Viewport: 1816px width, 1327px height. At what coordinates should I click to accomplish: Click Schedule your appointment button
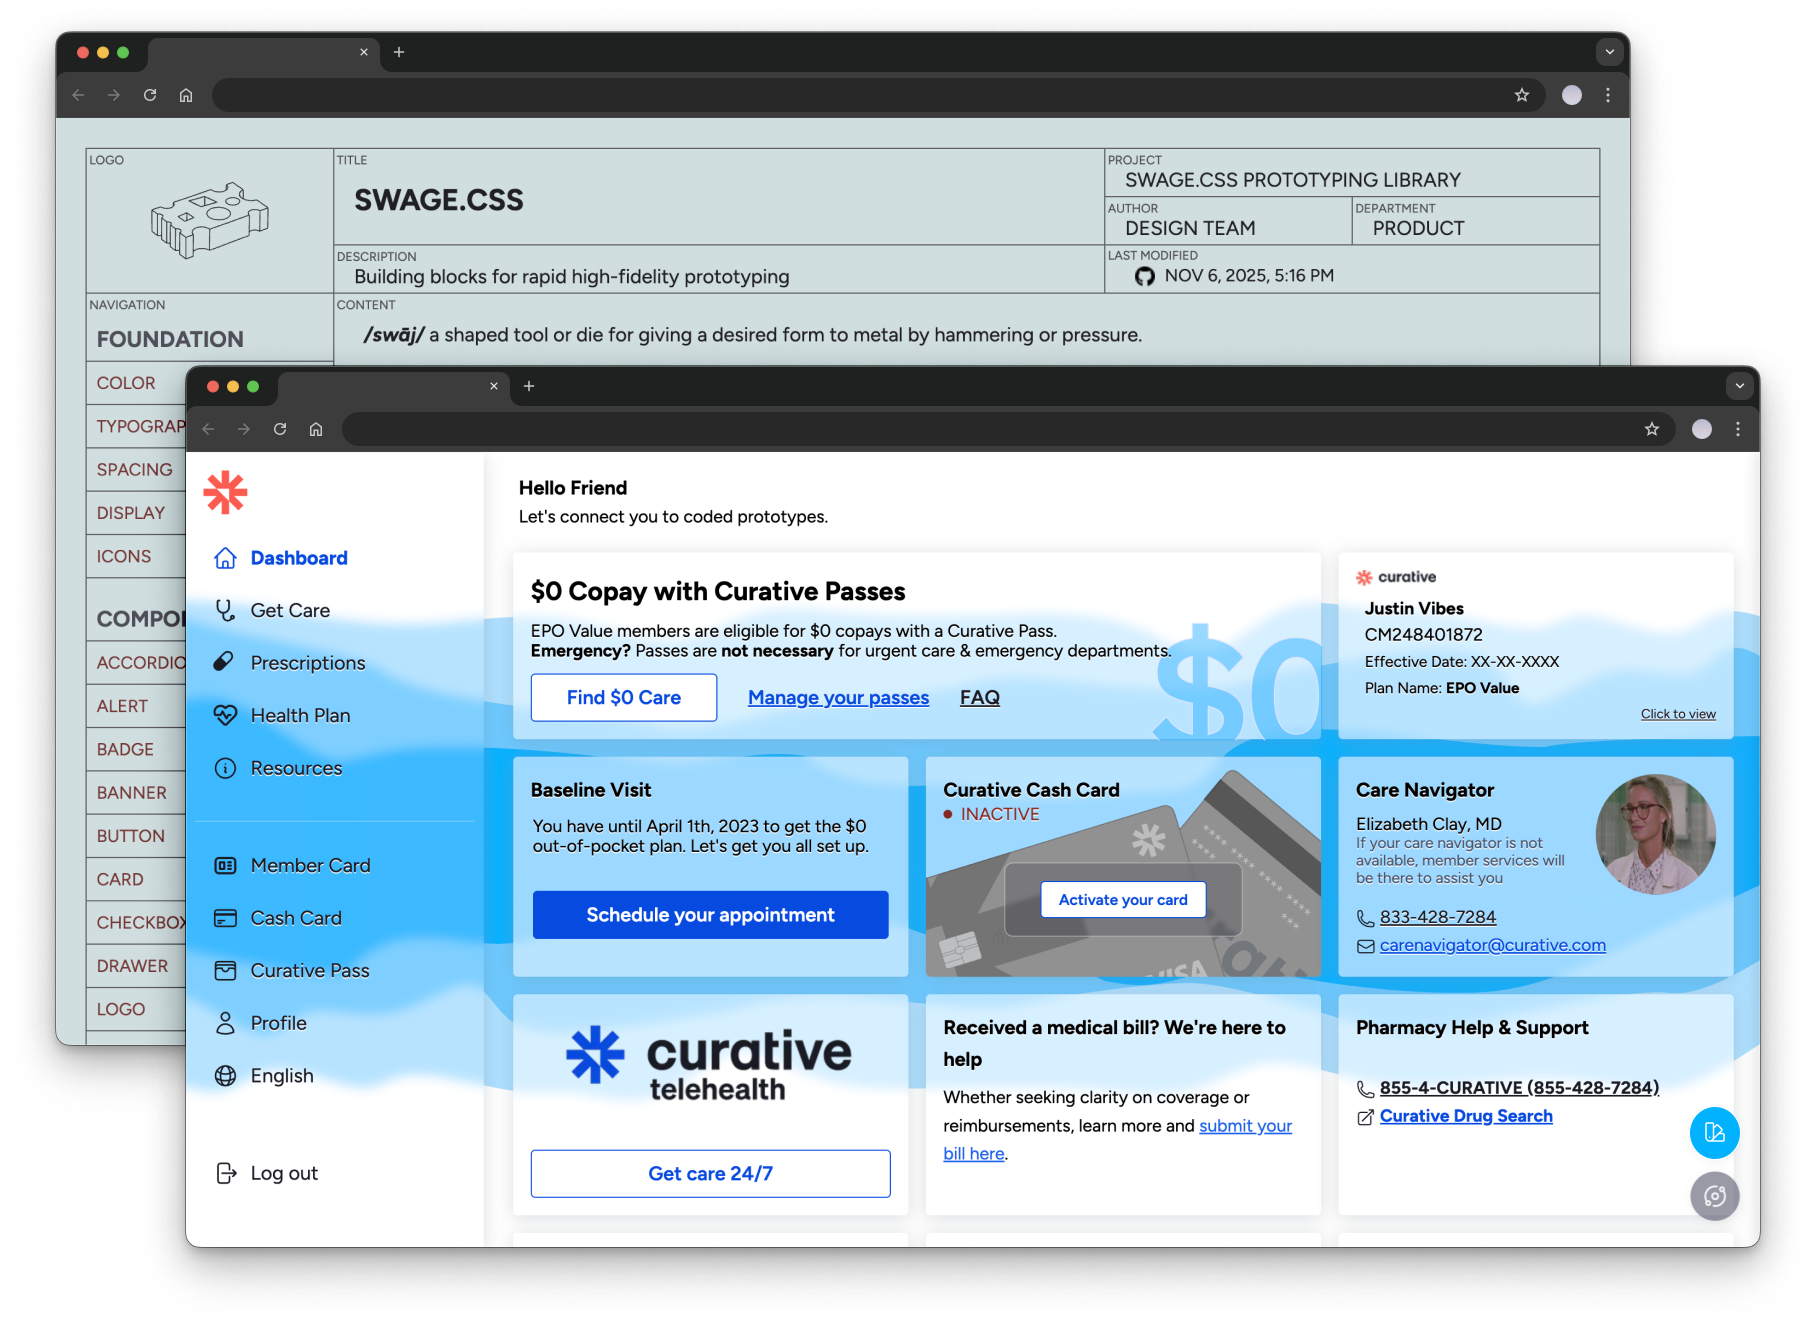pos(710,915)
